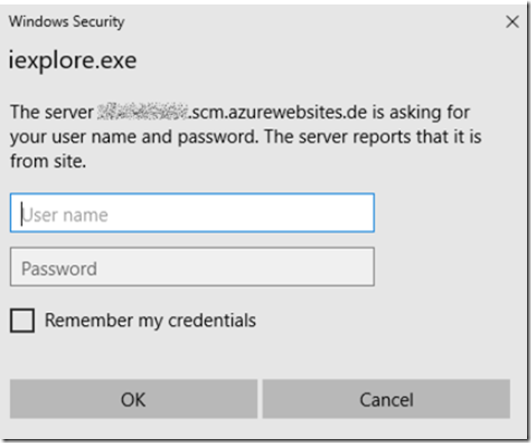Dismiss the dialog with Cancel

pyautogui.click(x=386, y=399)
